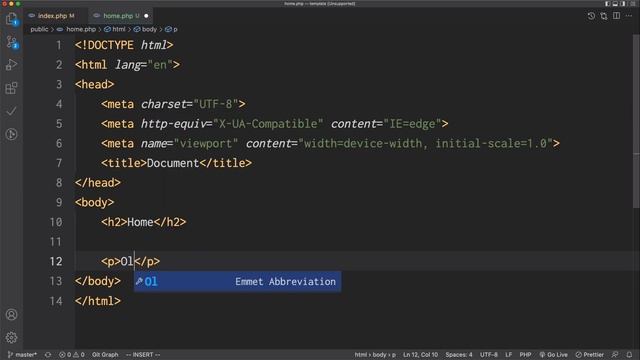Viewport: 640px width, 360px height.
Task: Click the master branch in status bar
Action: point(22,355)
